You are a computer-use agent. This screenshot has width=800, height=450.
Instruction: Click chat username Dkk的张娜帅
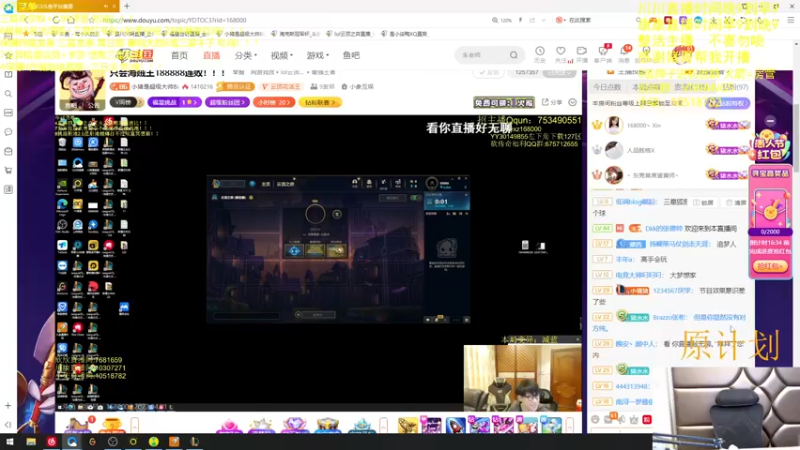[x=663, y=229]
